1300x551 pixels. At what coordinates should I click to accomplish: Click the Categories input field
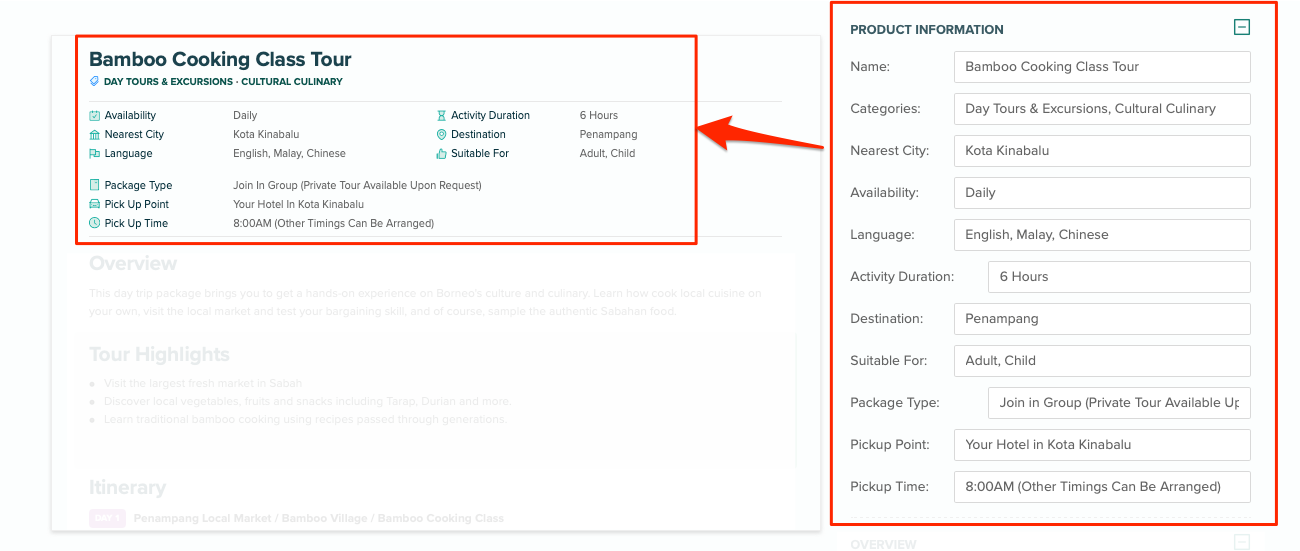(x=1102, y=109)
